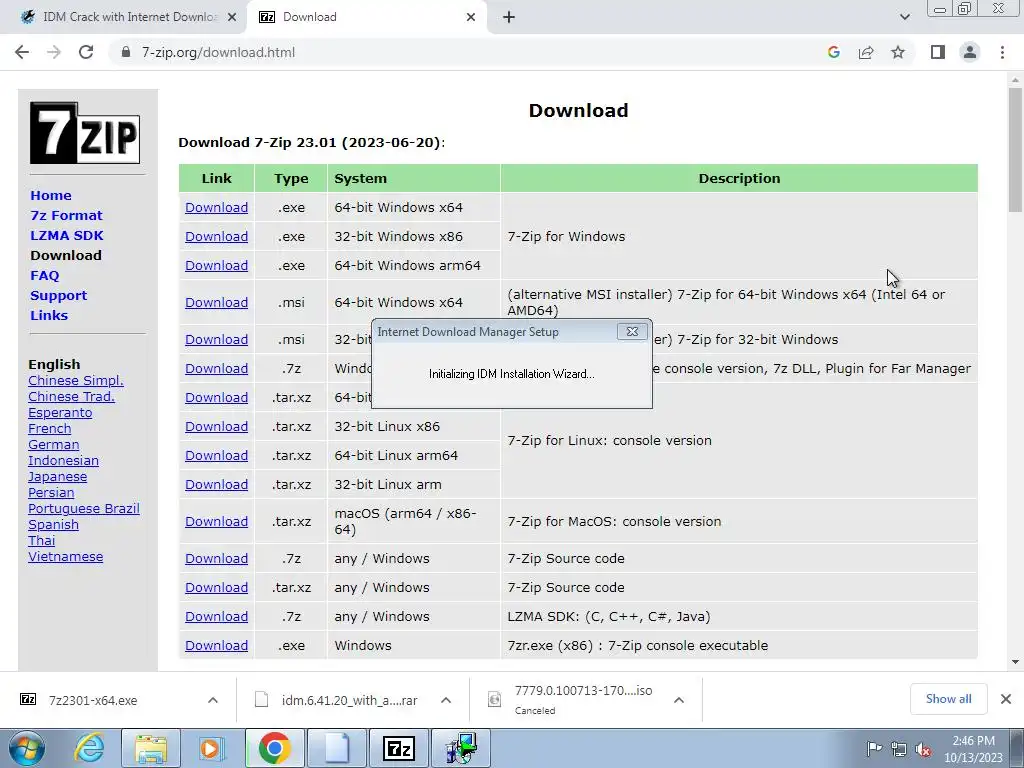The image size is (1024, 768).
Task: Switch language to Vietnamese
Action: 65,557
